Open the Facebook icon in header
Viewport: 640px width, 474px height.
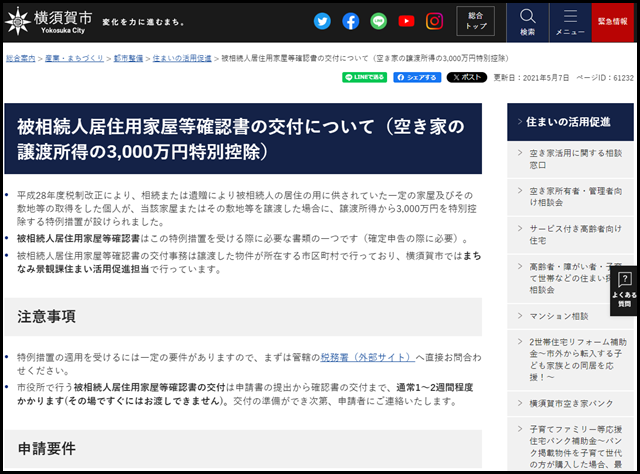coord(350,21)
